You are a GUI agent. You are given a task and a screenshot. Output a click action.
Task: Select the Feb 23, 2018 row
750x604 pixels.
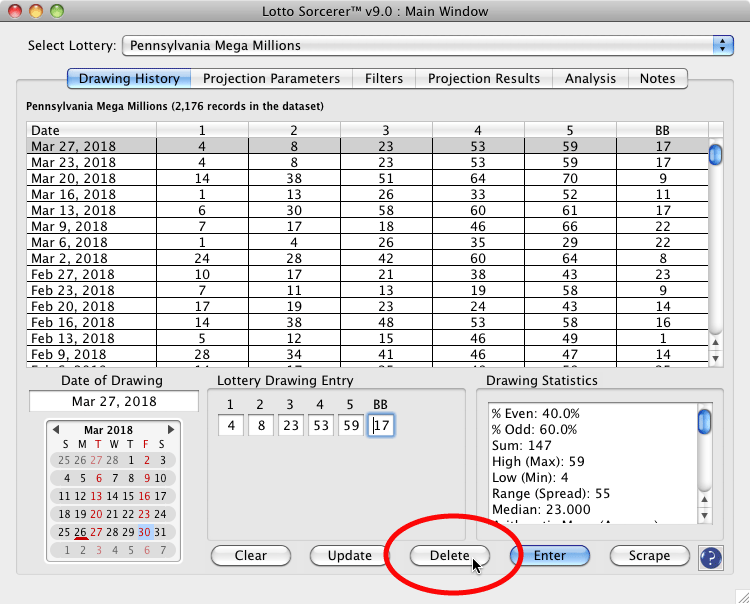tap(367, 290)
